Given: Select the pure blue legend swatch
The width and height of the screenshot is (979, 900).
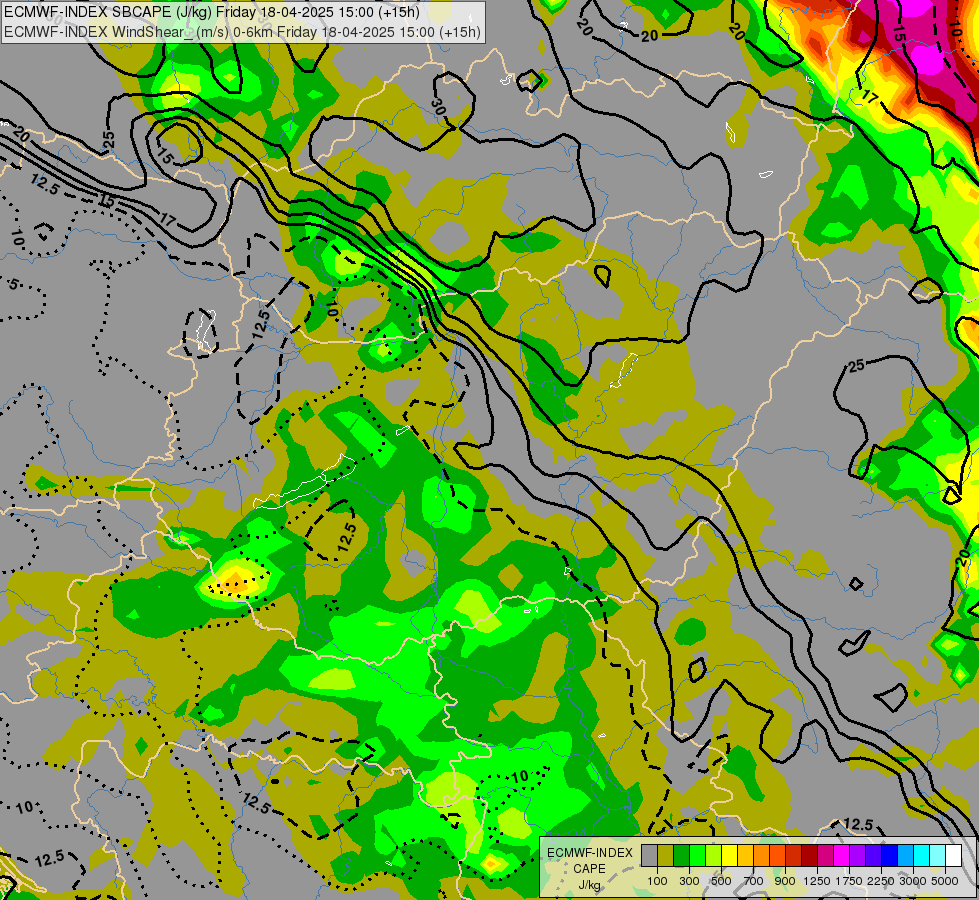Looking at the screenshot, I should (x=889, y=856).
